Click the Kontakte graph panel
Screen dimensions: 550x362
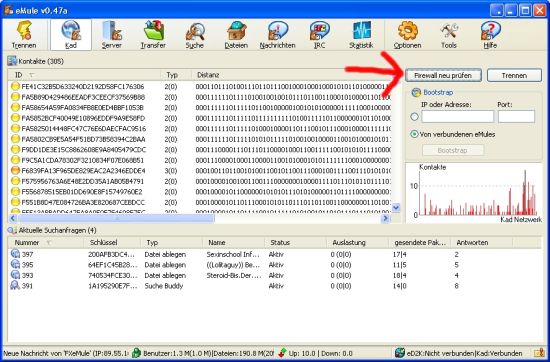(474, 192)
